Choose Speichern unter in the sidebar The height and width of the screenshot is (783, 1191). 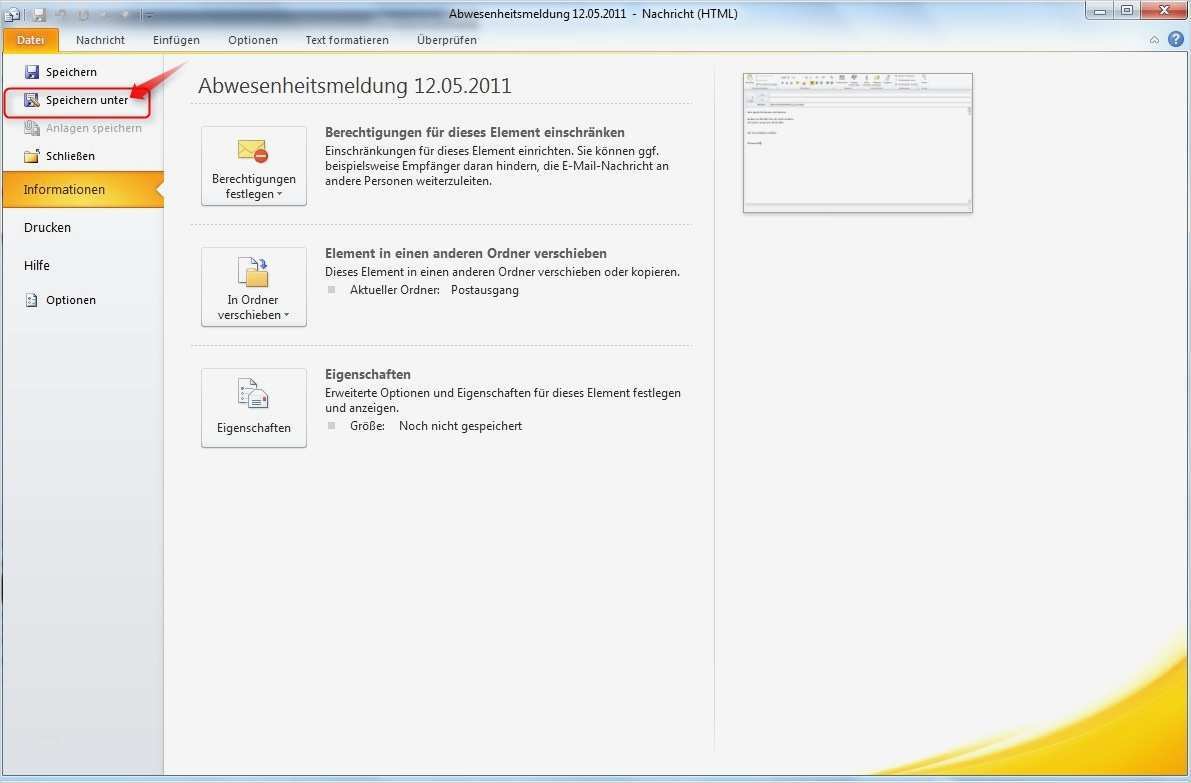[77, 100]
